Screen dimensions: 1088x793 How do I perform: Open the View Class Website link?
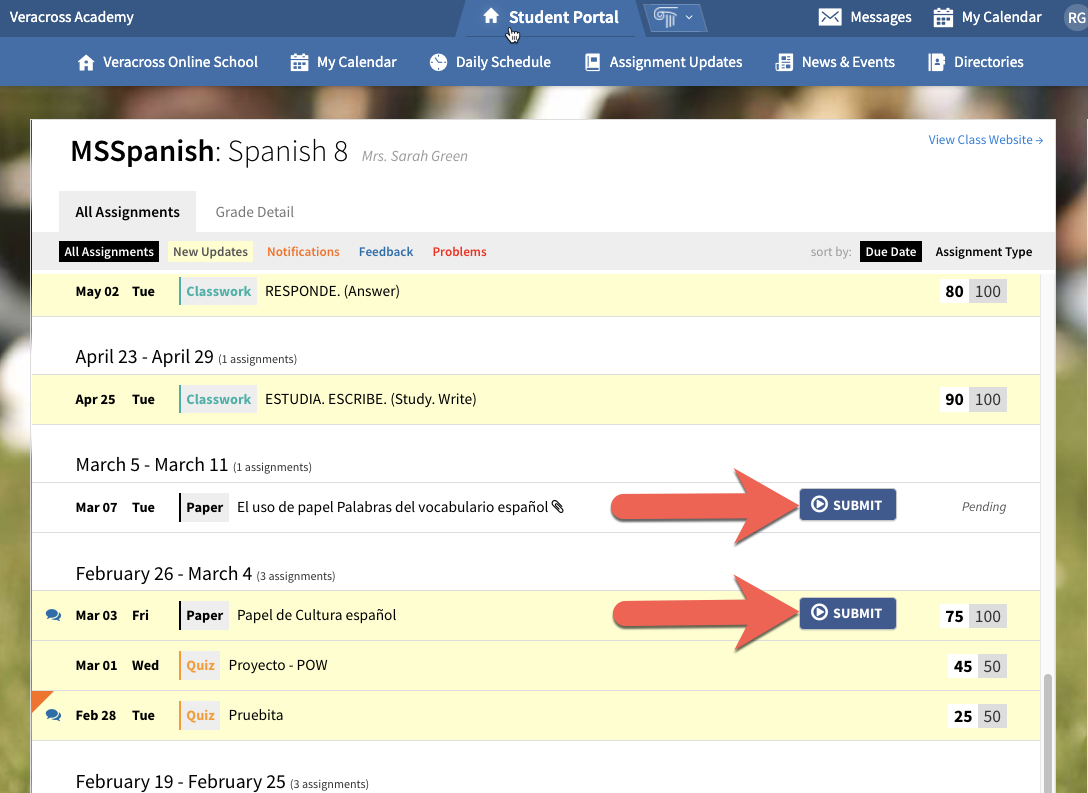984,139
